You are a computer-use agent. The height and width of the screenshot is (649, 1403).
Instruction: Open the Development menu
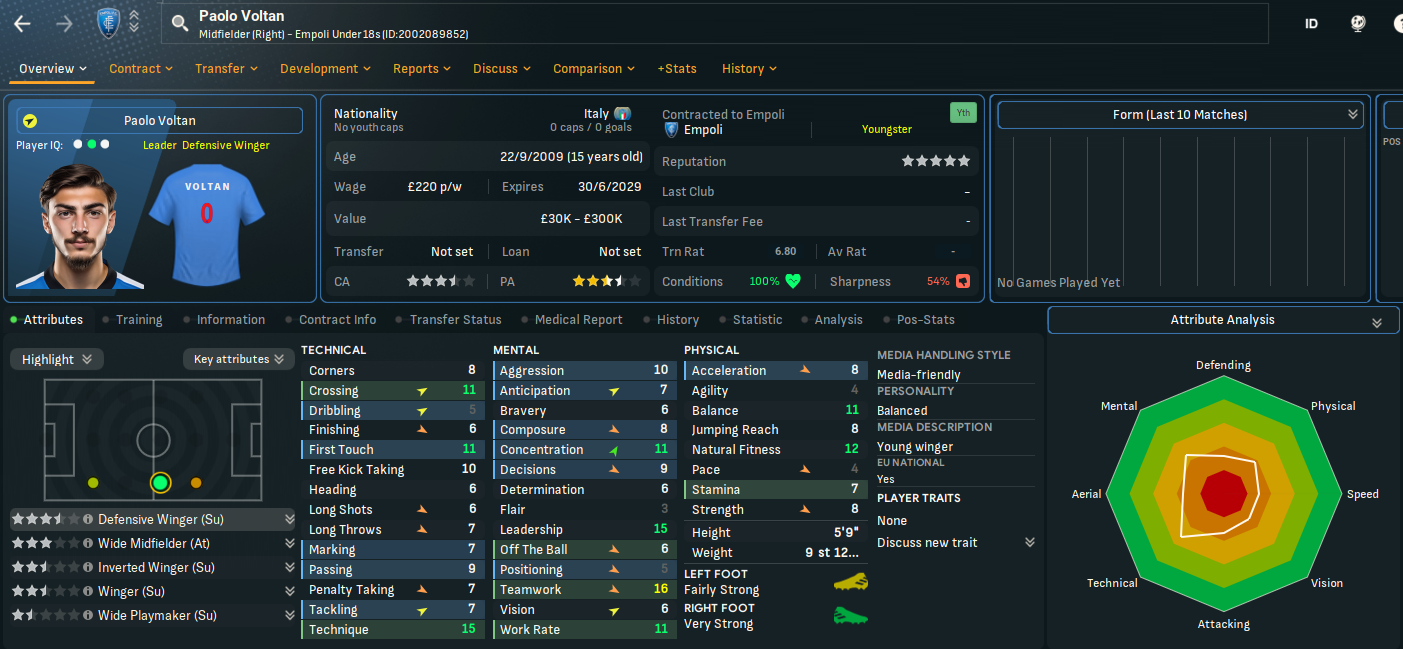click(325, 69)
